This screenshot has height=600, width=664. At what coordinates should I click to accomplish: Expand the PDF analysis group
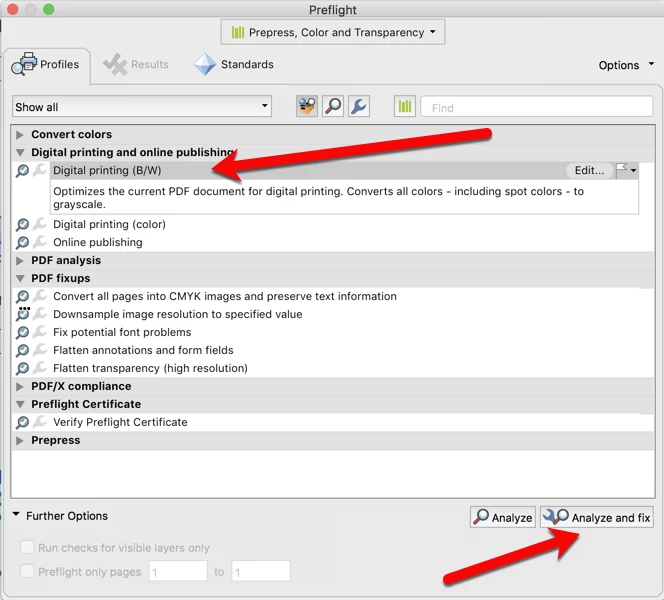point(19,260)
